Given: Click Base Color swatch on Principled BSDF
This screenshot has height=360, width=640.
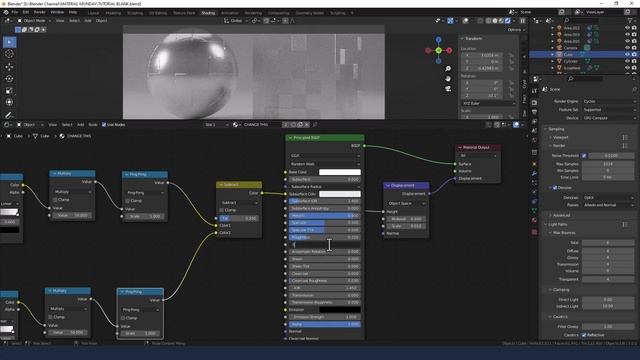Looking at the screenshot, I should coord(340,172).
